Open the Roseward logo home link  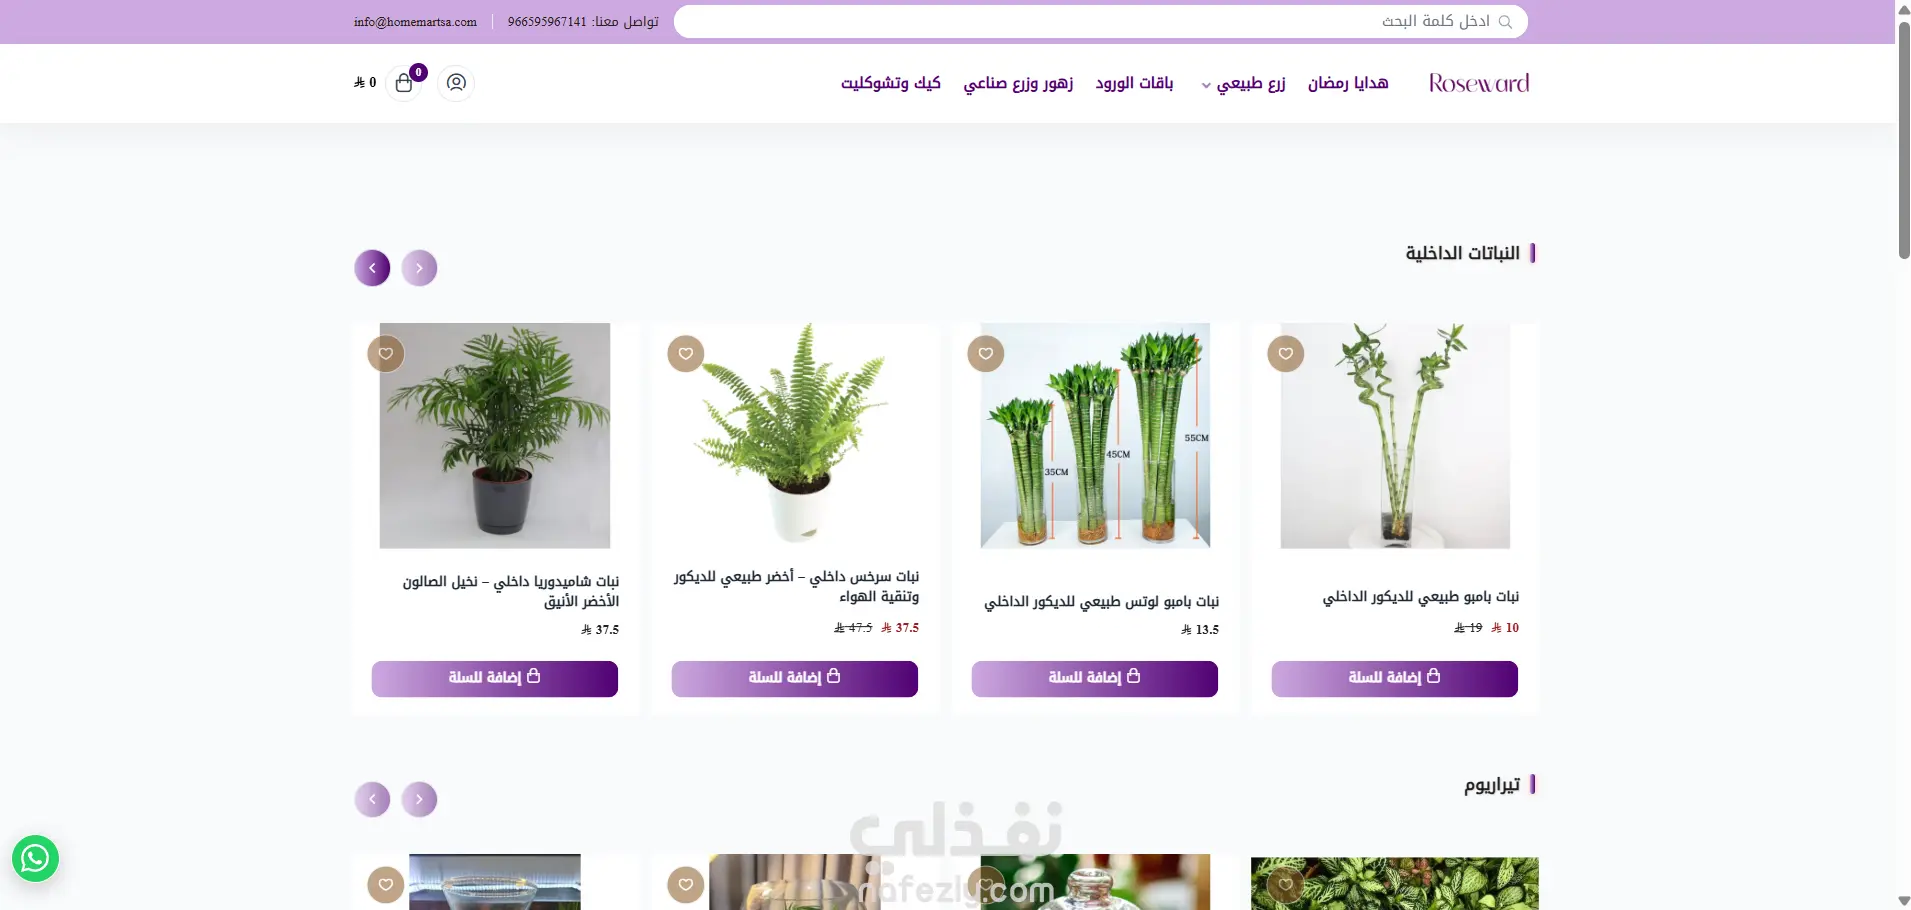pyautogui.click(x=1479, y=83)
